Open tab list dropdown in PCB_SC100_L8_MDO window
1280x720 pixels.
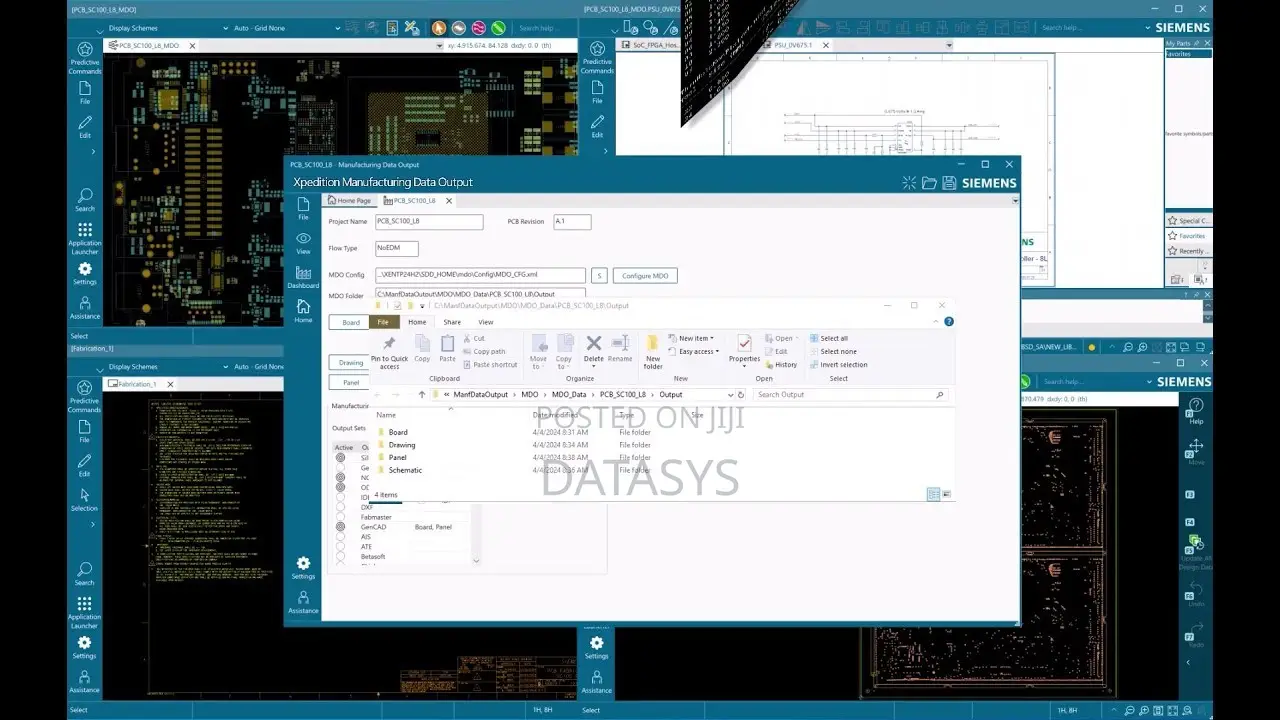click(x=439, y=46)
